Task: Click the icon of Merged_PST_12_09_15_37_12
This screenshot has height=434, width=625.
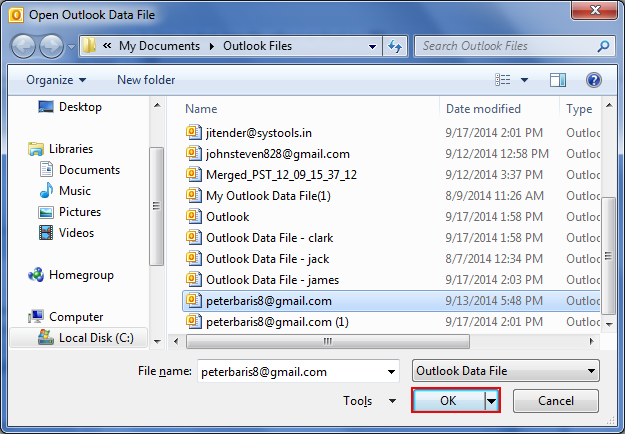Action: tap(194, 175)
